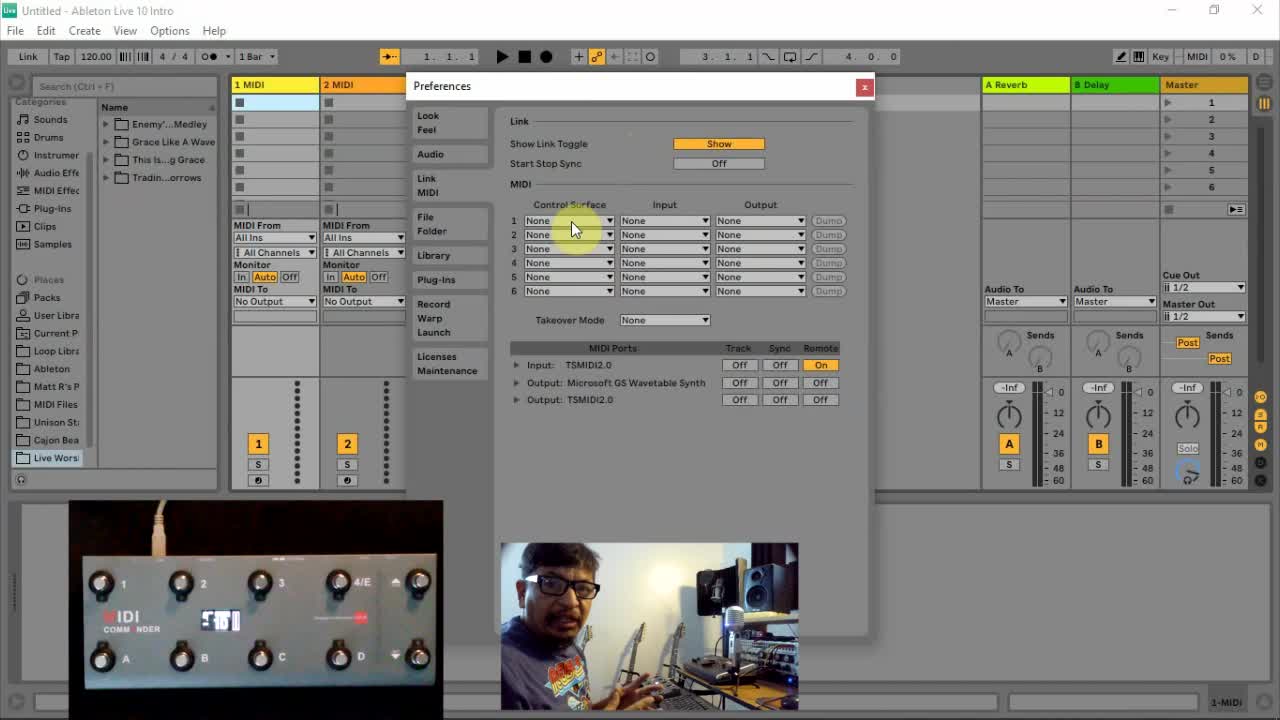This screenshot has width=1280, height=720.
Task: Arm the Arrangement Record button
Action: tap(546, 57)
